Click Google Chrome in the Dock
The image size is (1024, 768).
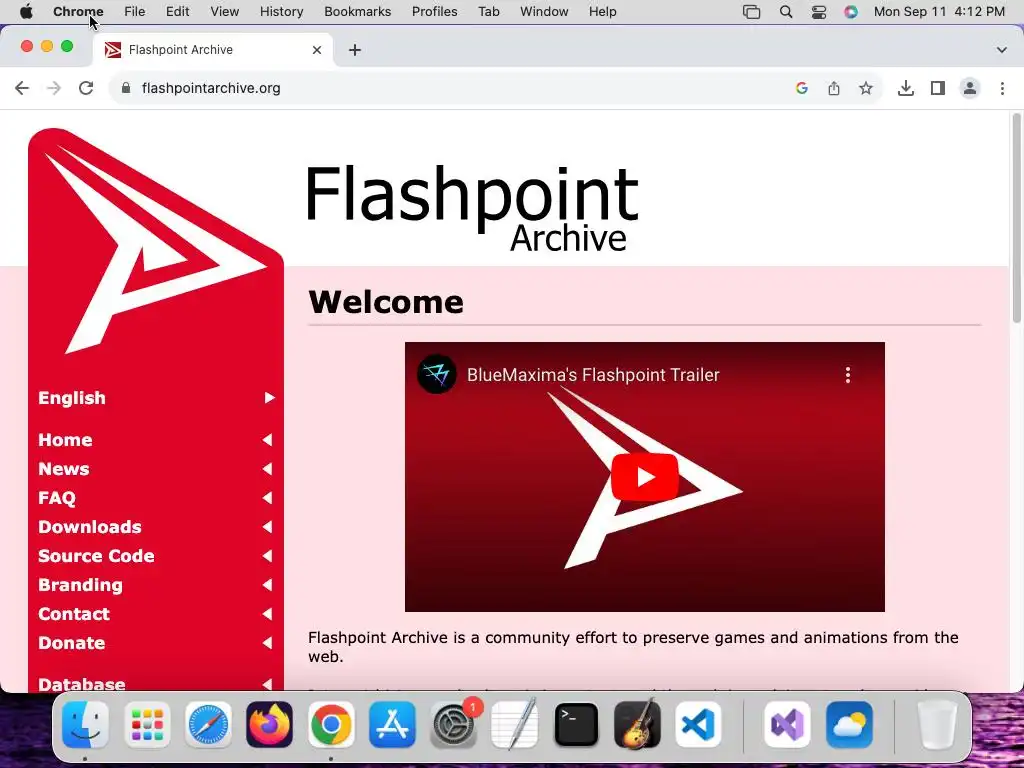[x=331, y=724]
